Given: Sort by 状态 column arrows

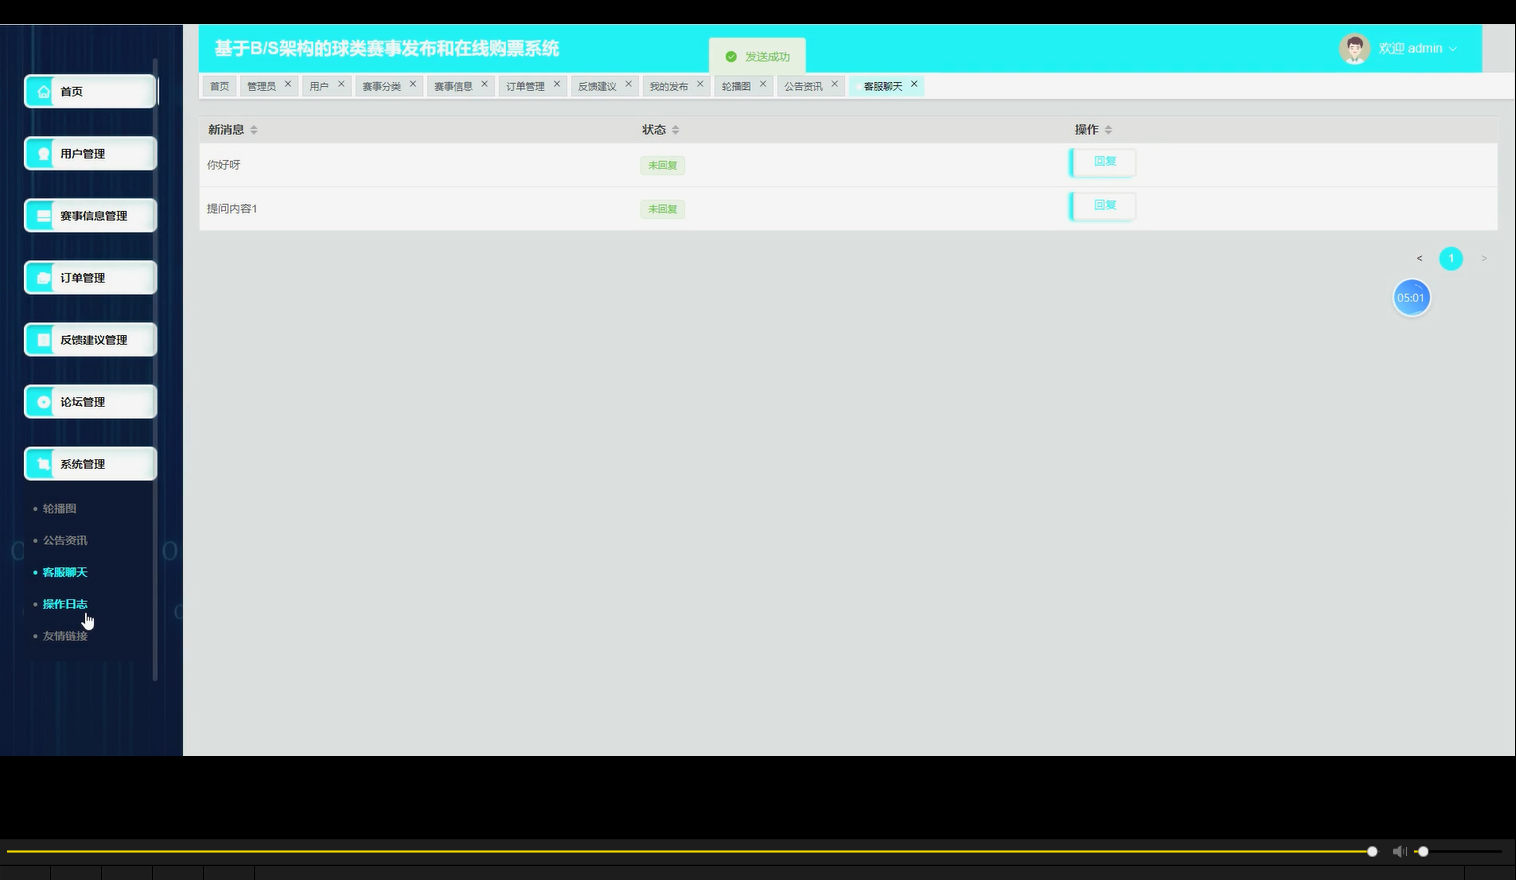Looking at the screenshot, I should click(676, 130).
